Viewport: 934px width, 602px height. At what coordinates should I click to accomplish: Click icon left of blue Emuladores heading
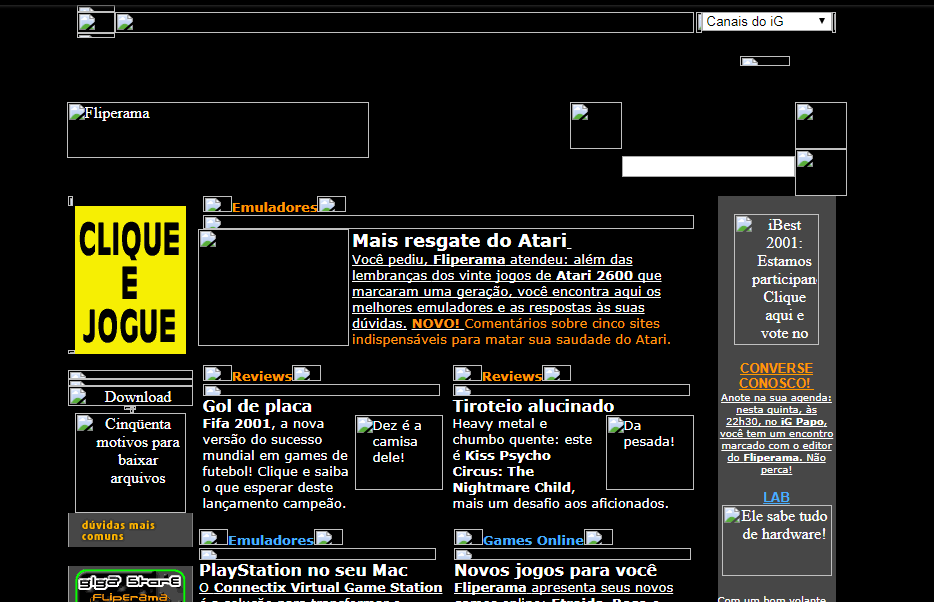[213, 538]
